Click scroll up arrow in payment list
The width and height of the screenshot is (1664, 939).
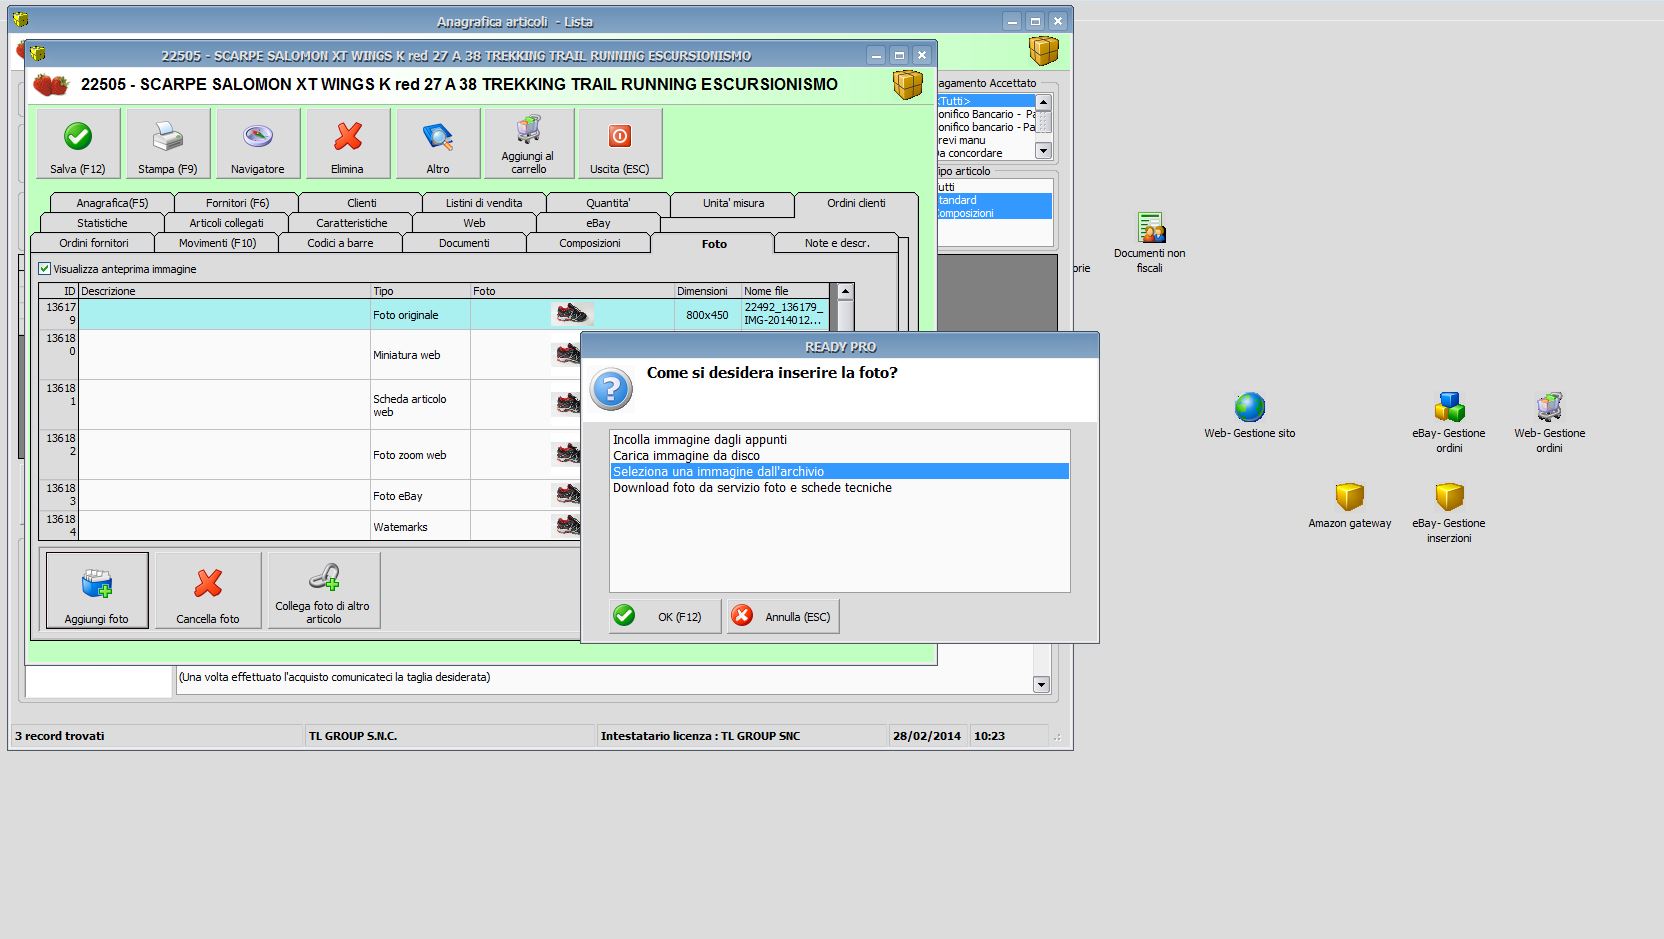tap(1043, 102)
